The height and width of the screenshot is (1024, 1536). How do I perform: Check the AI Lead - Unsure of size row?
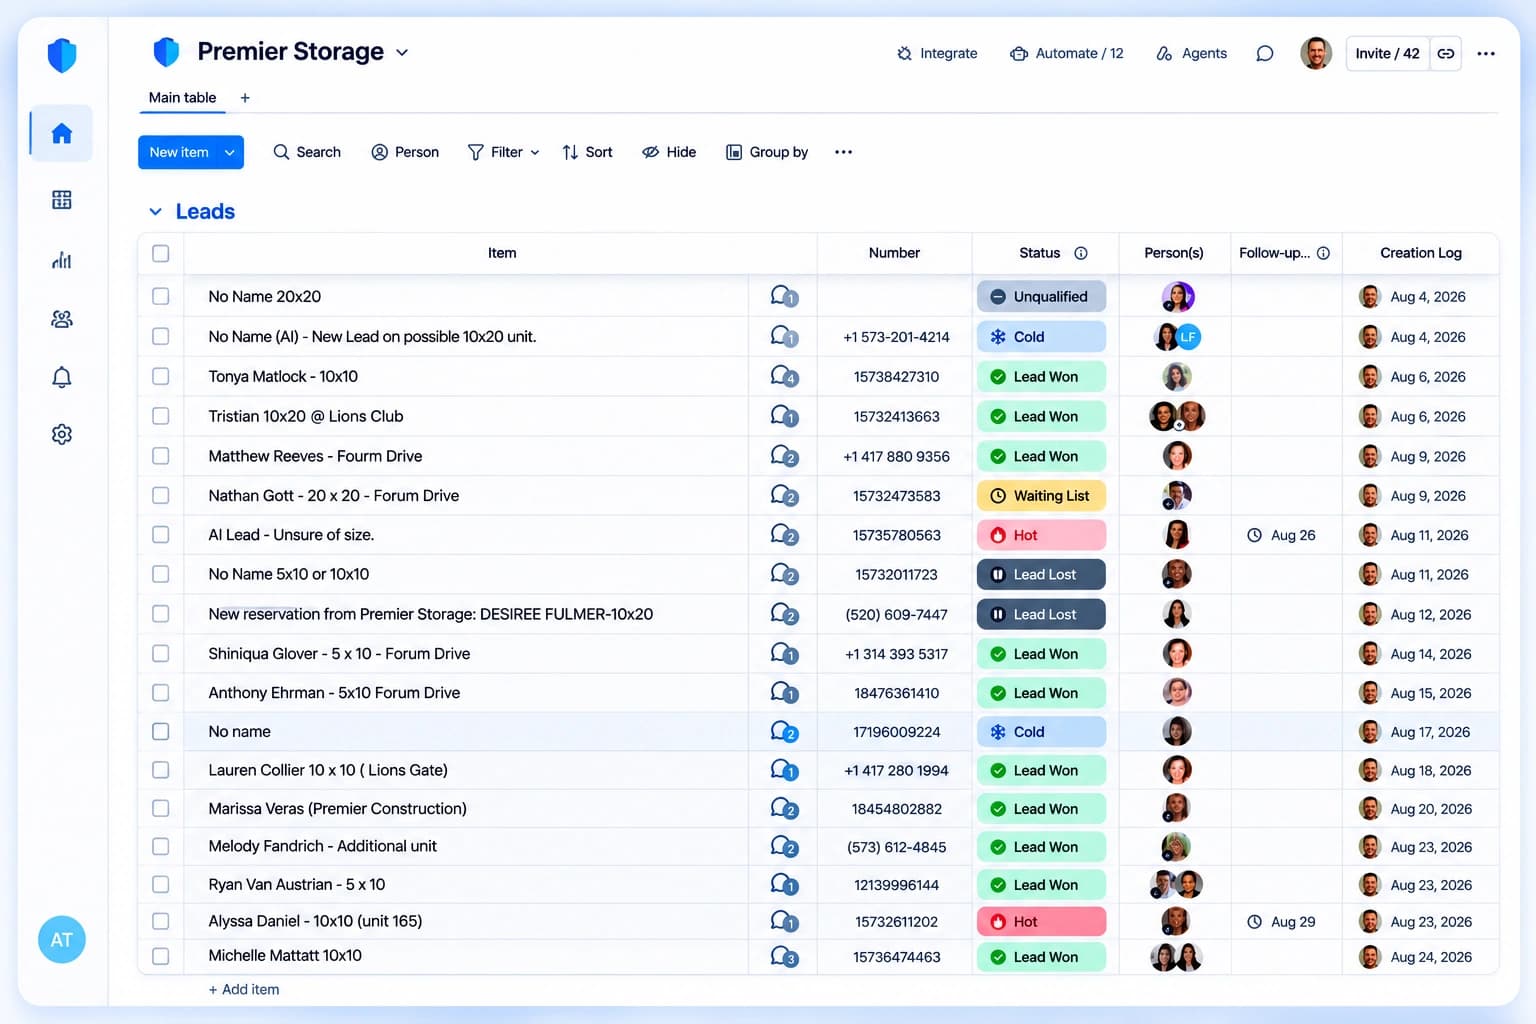point(161,535)
